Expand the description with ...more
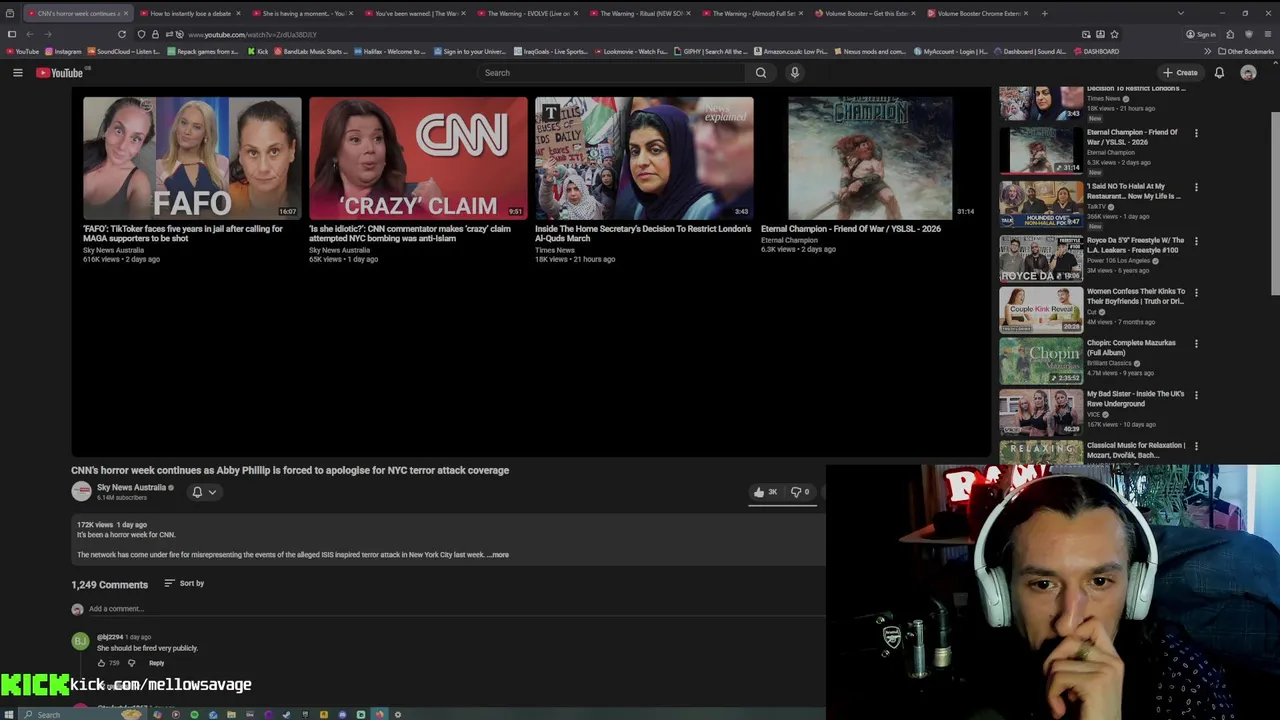The height and width of the screenshot is (720, 1280). (498, 555)
